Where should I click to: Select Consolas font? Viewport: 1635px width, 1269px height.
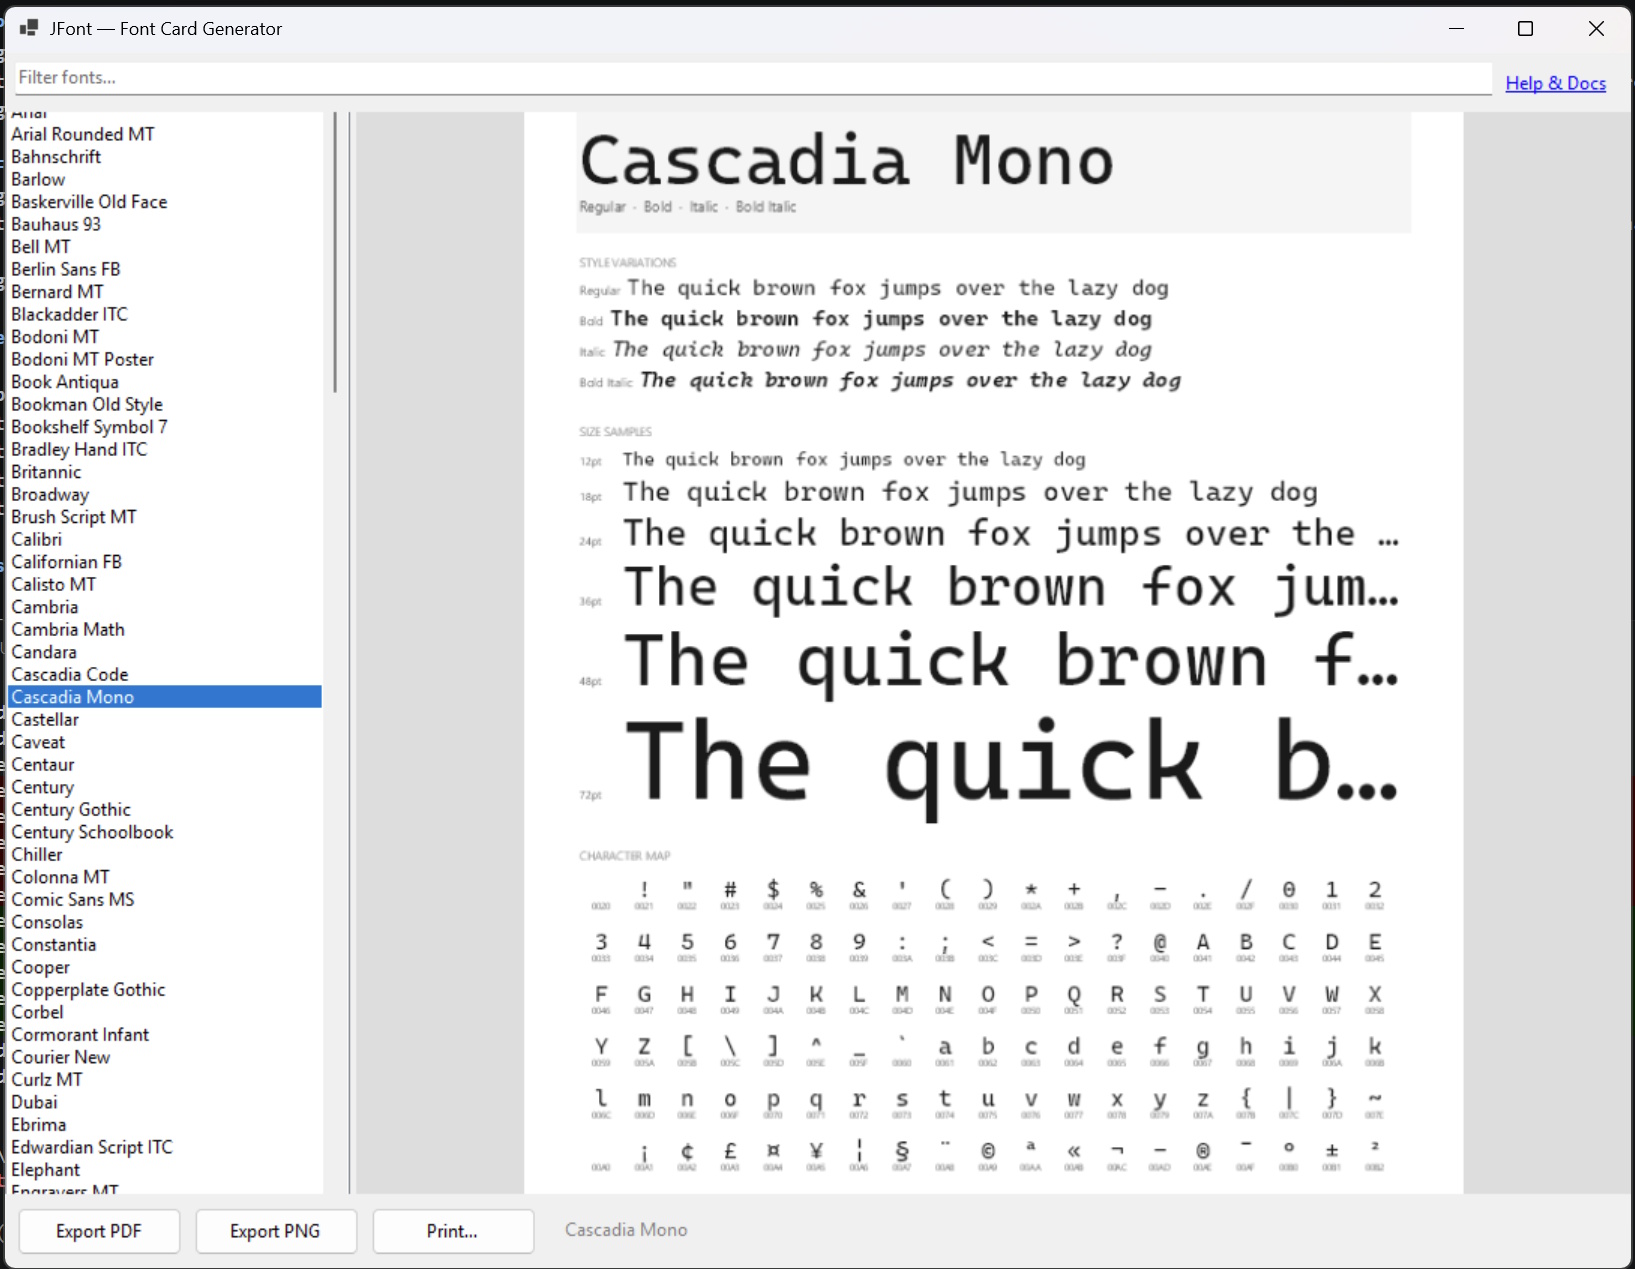(165, 922)
